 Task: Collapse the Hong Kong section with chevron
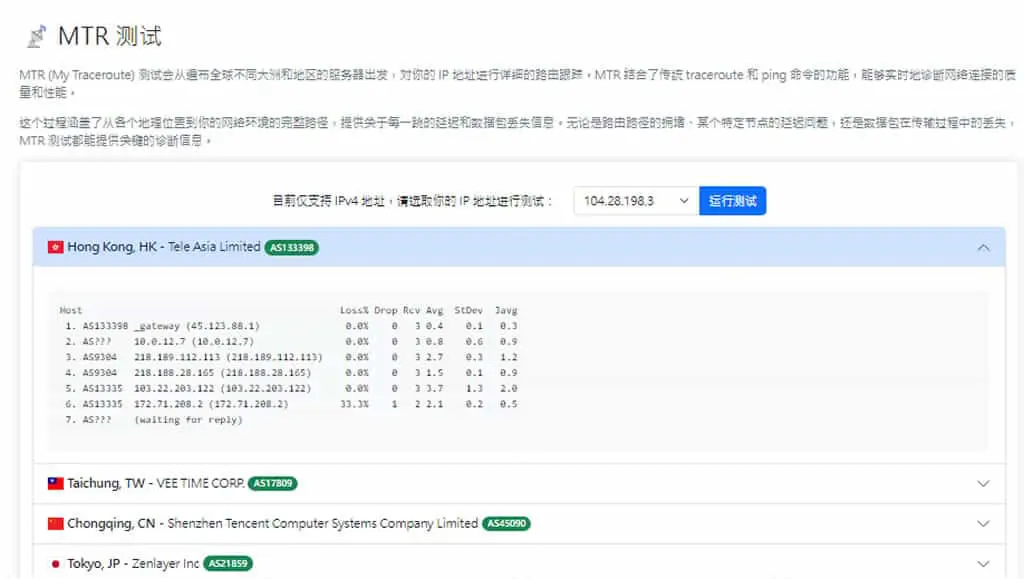point(983,247)
